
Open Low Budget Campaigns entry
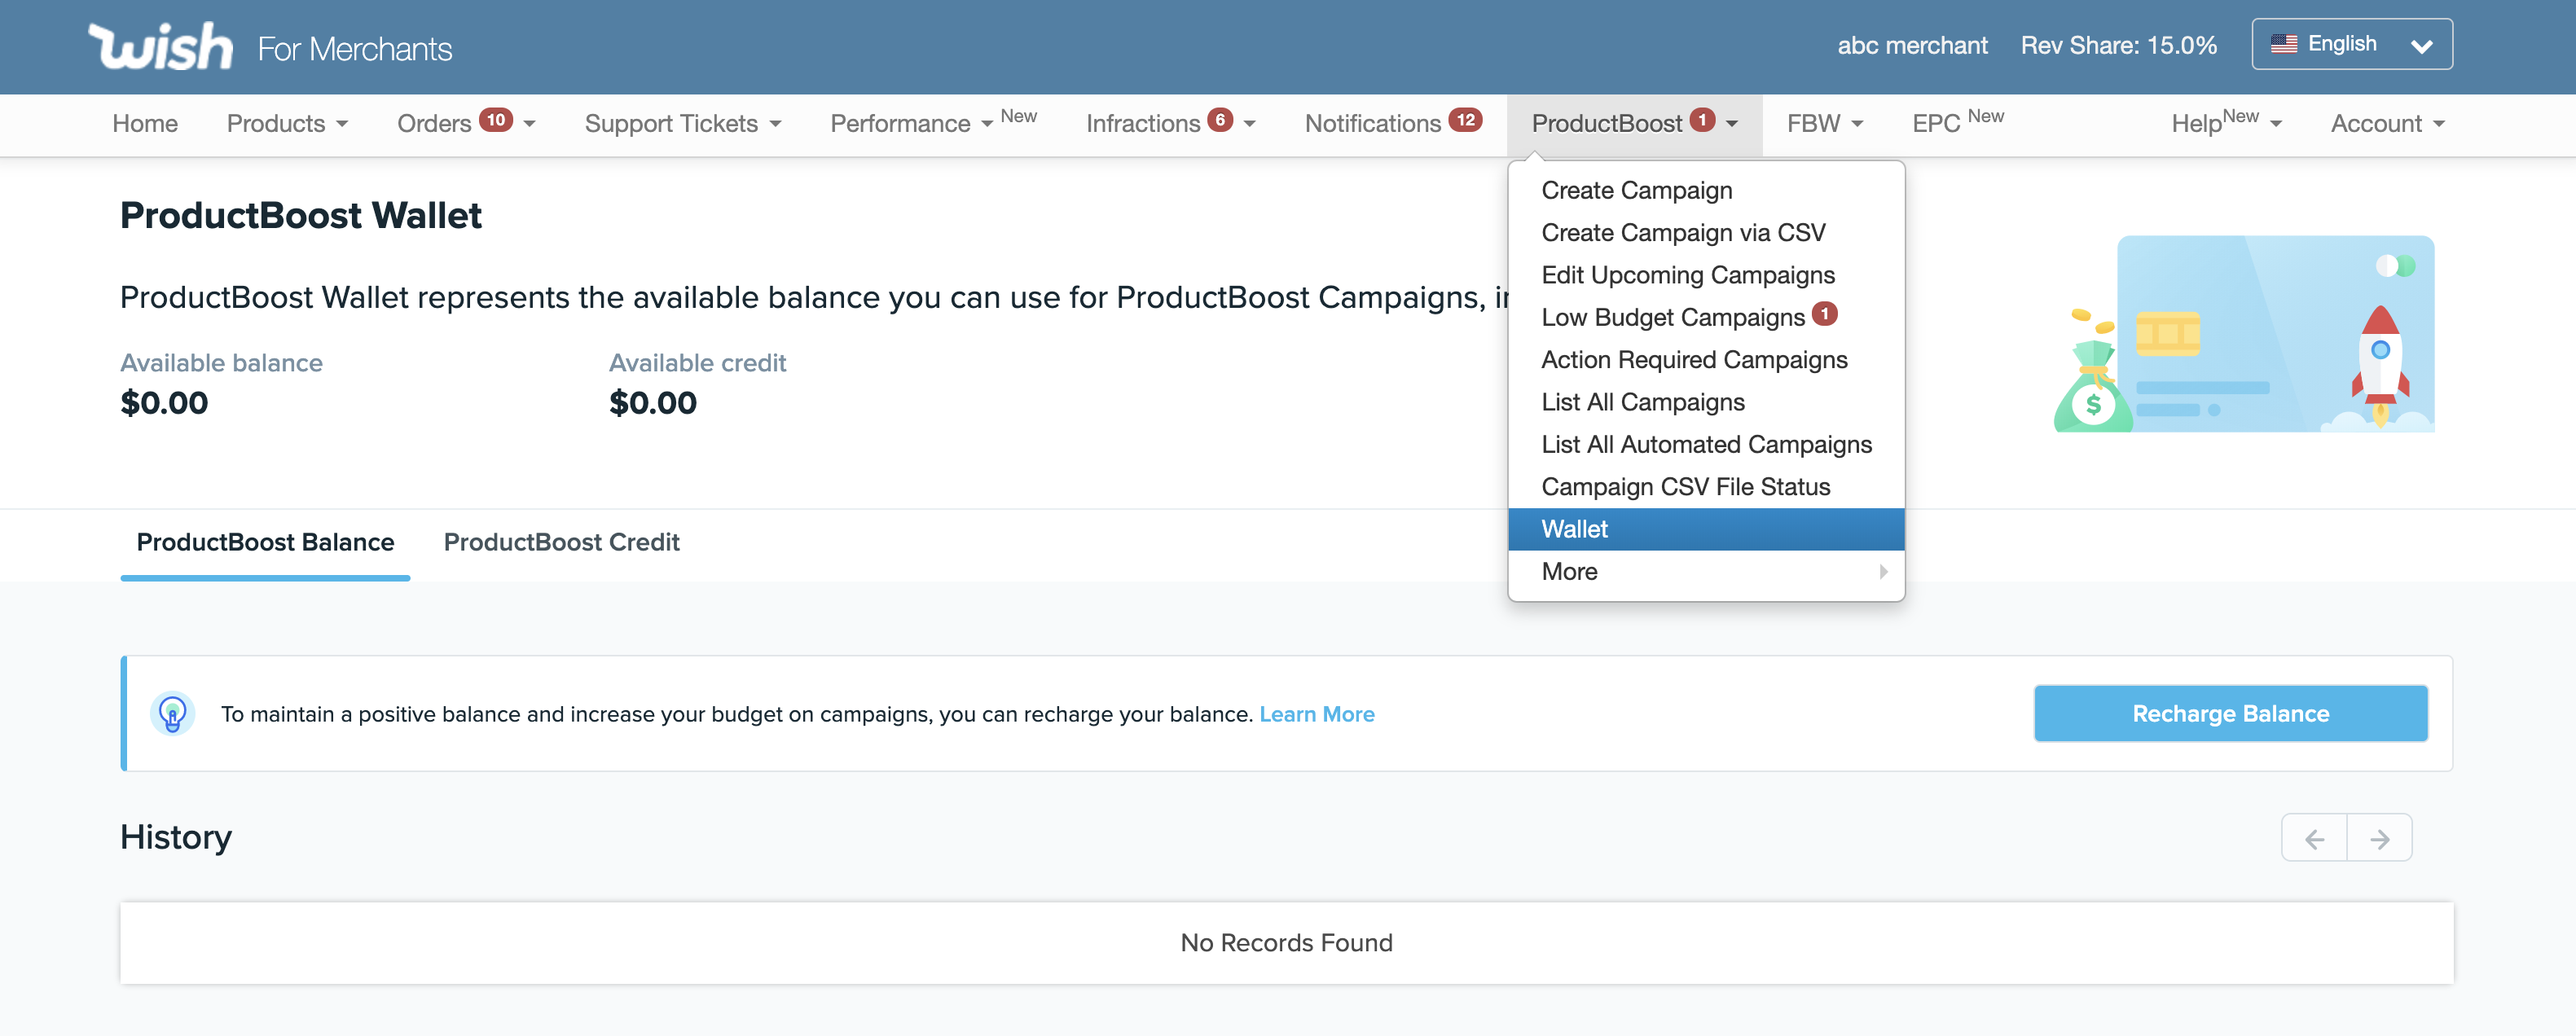[x=1672, y=318]
